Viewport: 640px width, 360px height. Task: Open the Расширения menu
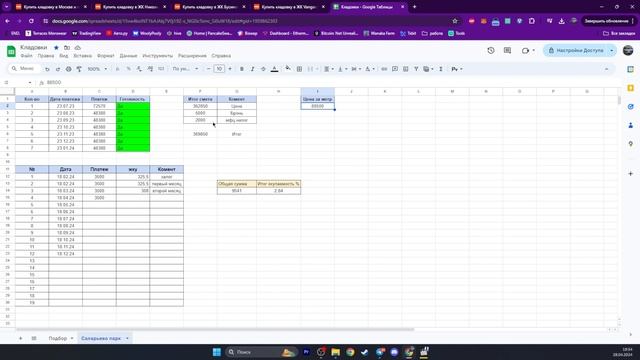(192, 56)
